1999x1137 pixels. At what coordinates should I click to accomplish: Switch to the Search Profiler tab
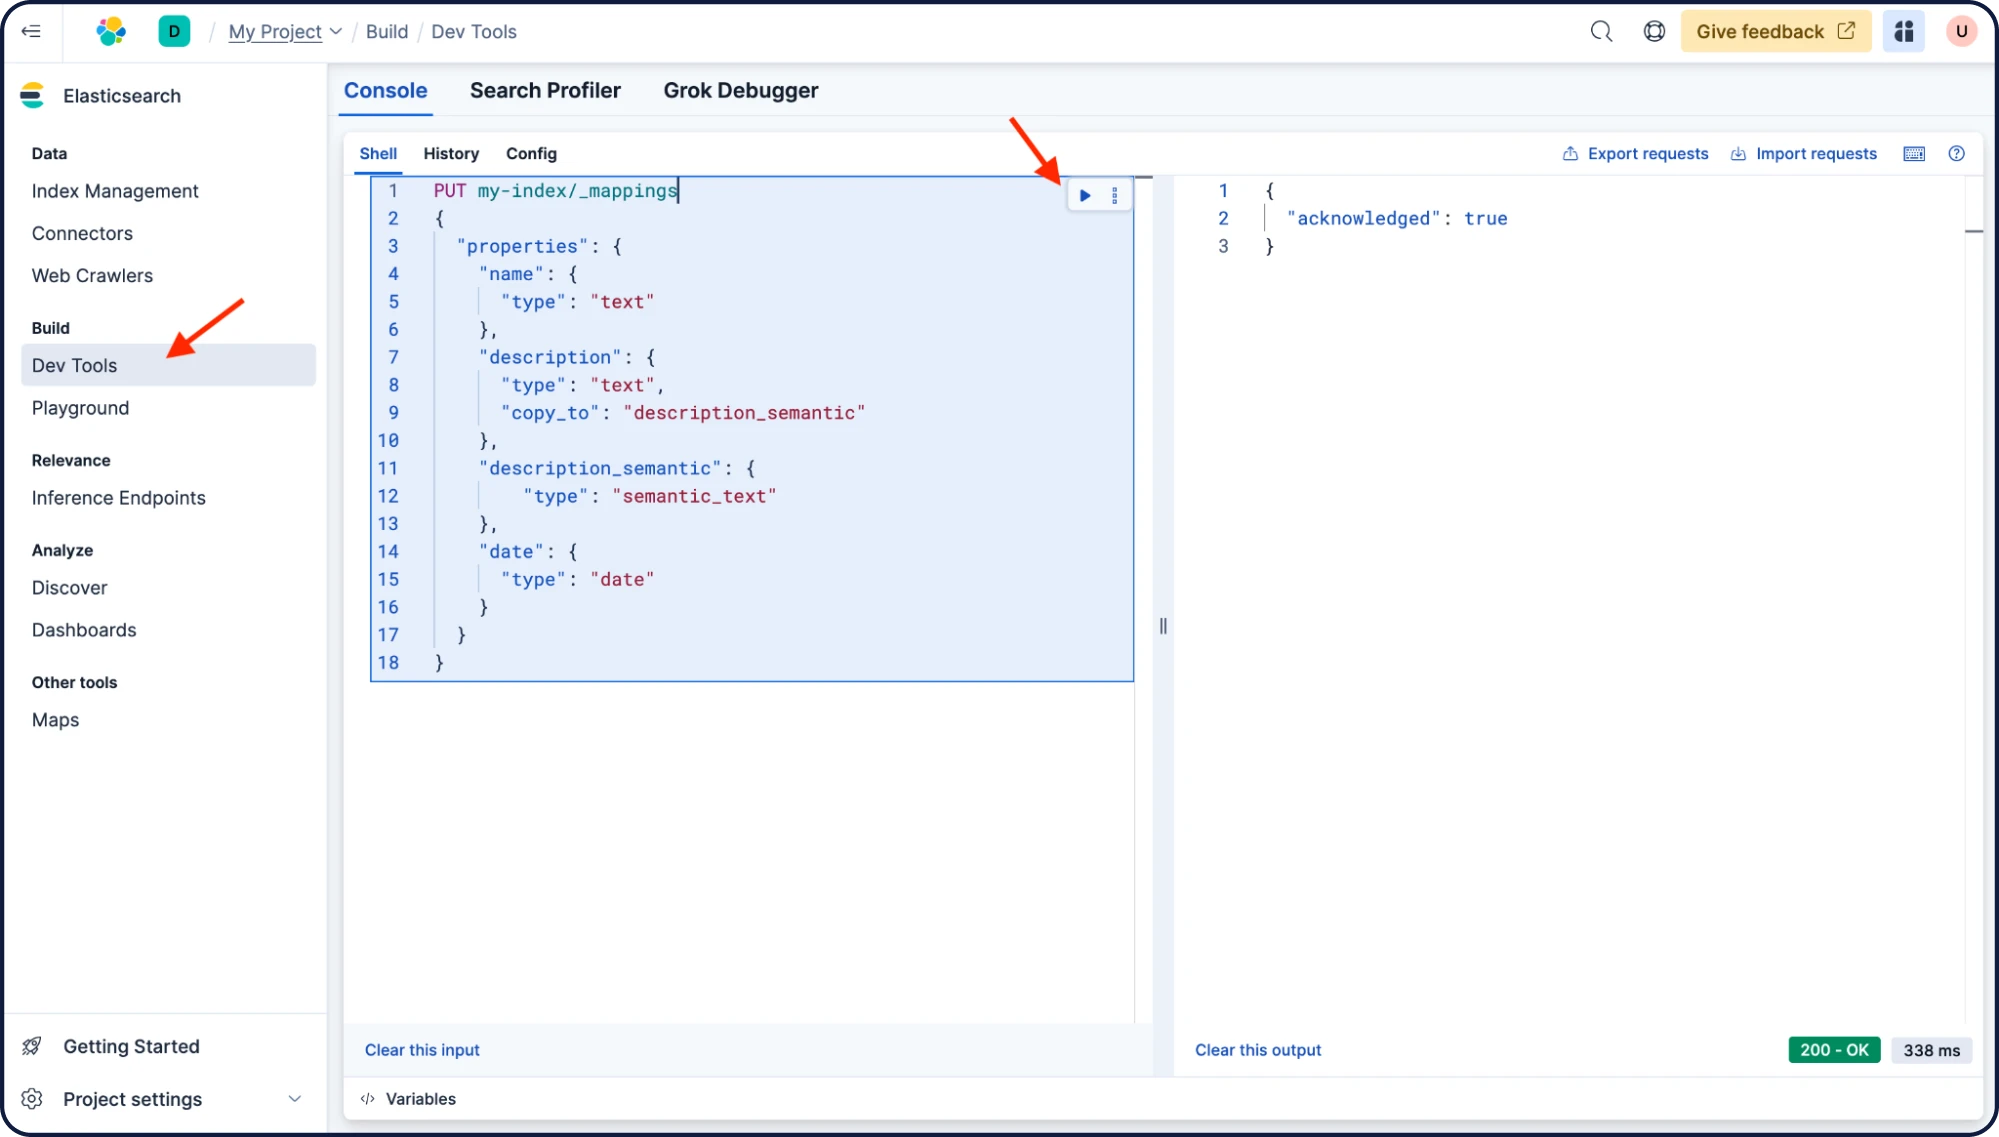point(545,90)
